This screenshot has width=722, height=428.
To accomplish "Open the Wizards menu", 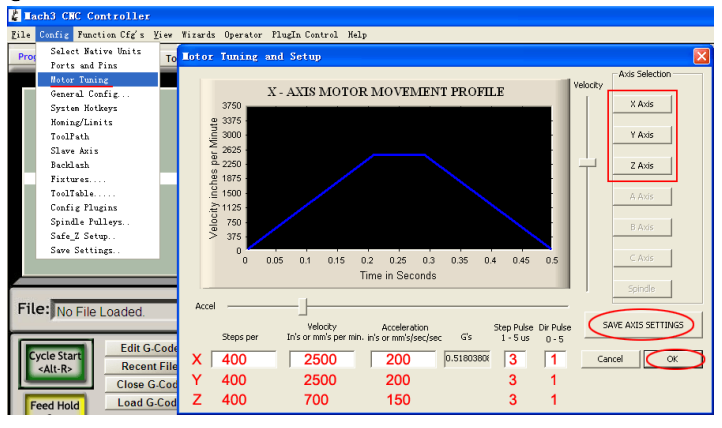I will point(198,35).
